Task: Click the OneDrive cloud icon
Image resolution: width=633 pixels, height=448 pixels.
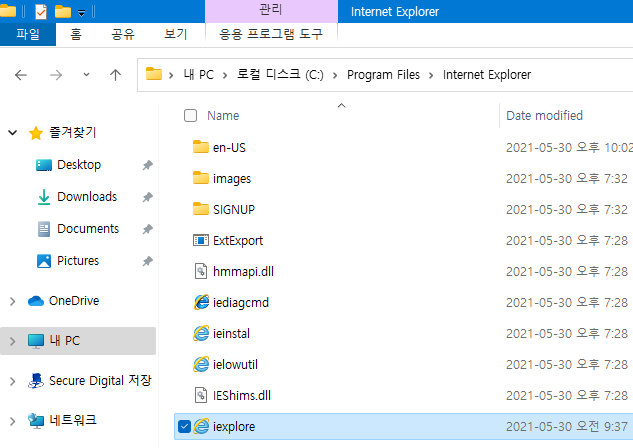Action: [x=36, y=301]
